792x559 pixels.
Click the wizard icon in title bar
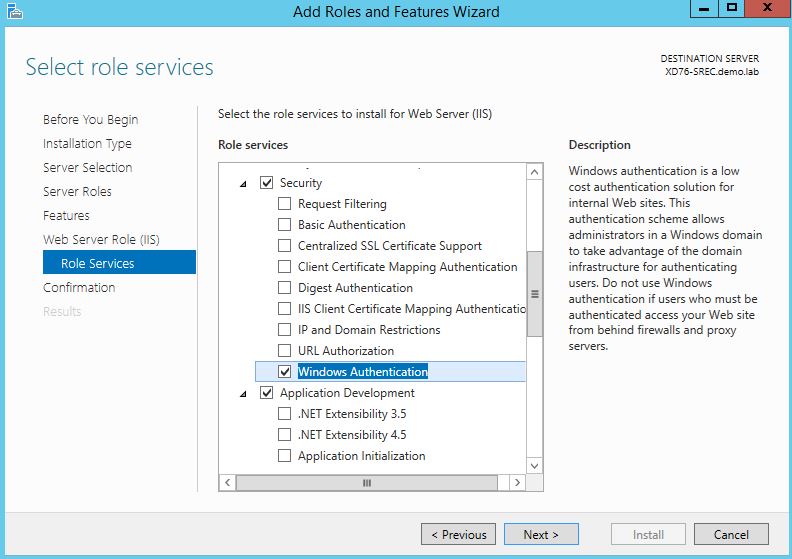tap(11, 11)
